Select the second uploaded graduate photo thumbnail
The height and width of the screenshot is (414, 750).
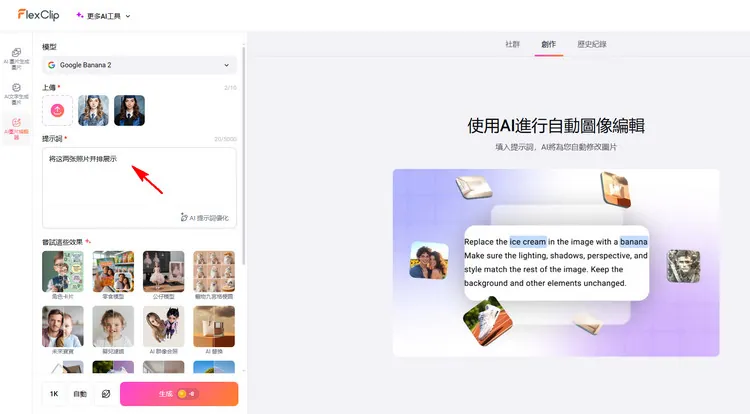tap(129, 110)
